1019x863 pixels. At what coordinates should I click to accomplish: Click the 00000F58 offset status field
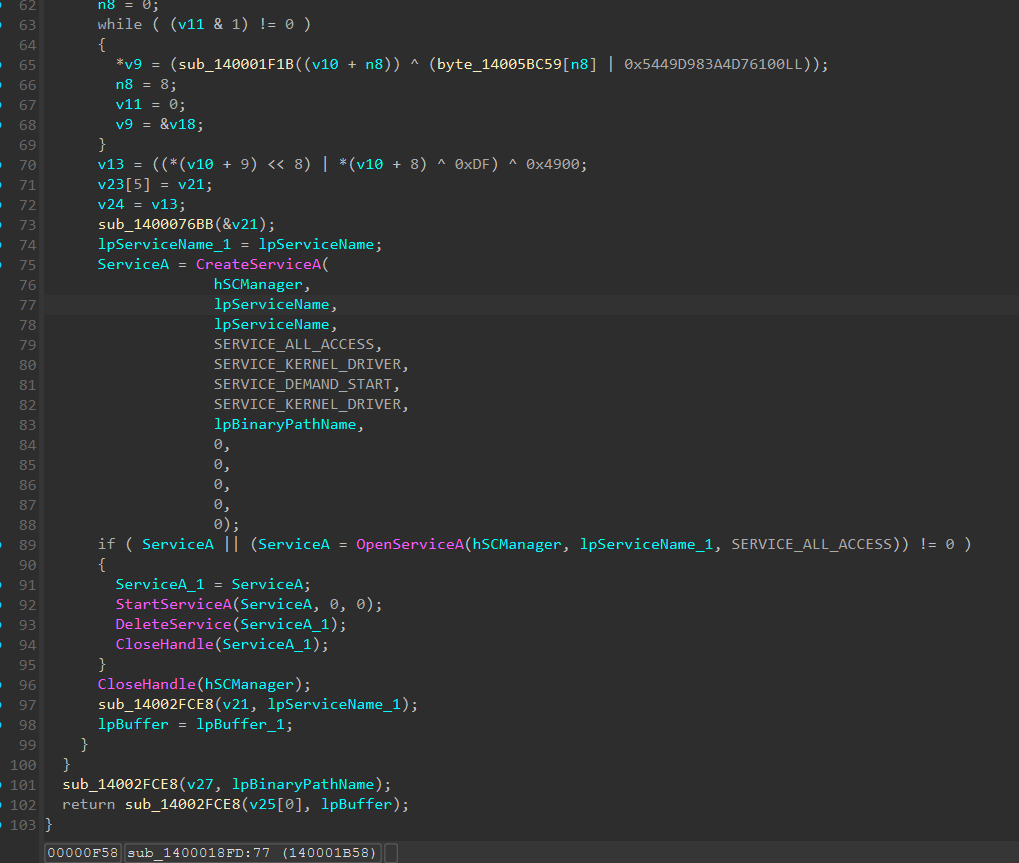click(x=83, y=853)
